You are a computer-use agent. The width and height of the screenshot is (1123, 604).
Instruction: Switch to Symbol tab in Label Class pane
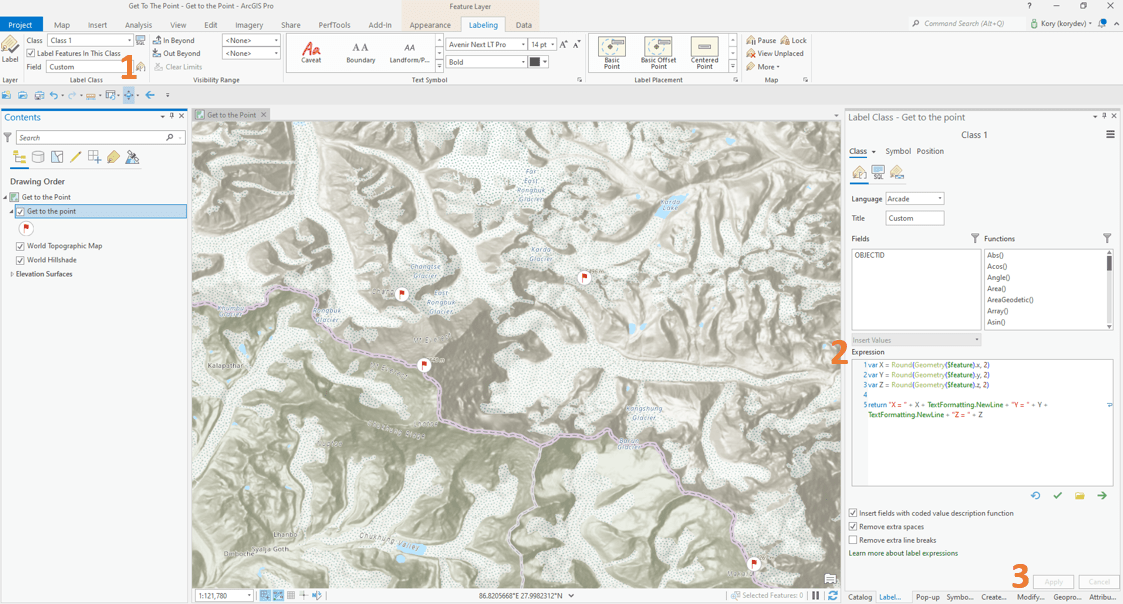click(x=897, y=151)
